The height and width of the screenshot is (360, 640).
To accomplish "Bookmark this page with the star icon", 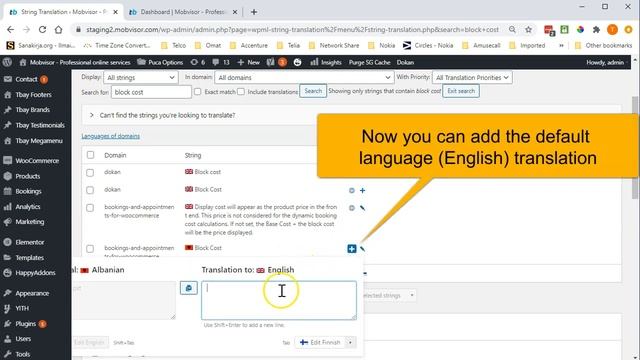I will coord(529,29).
